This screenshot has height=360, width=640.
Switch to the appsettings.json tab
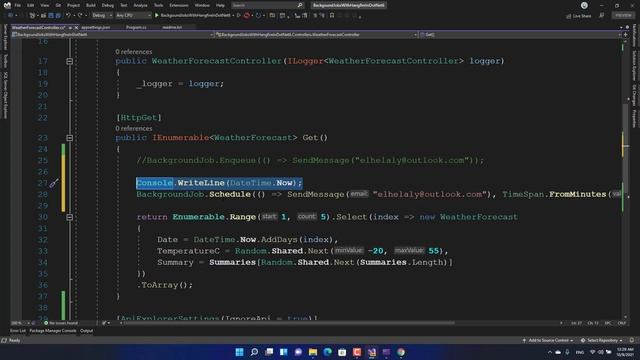pyautogui.click(x=96, y=27)
